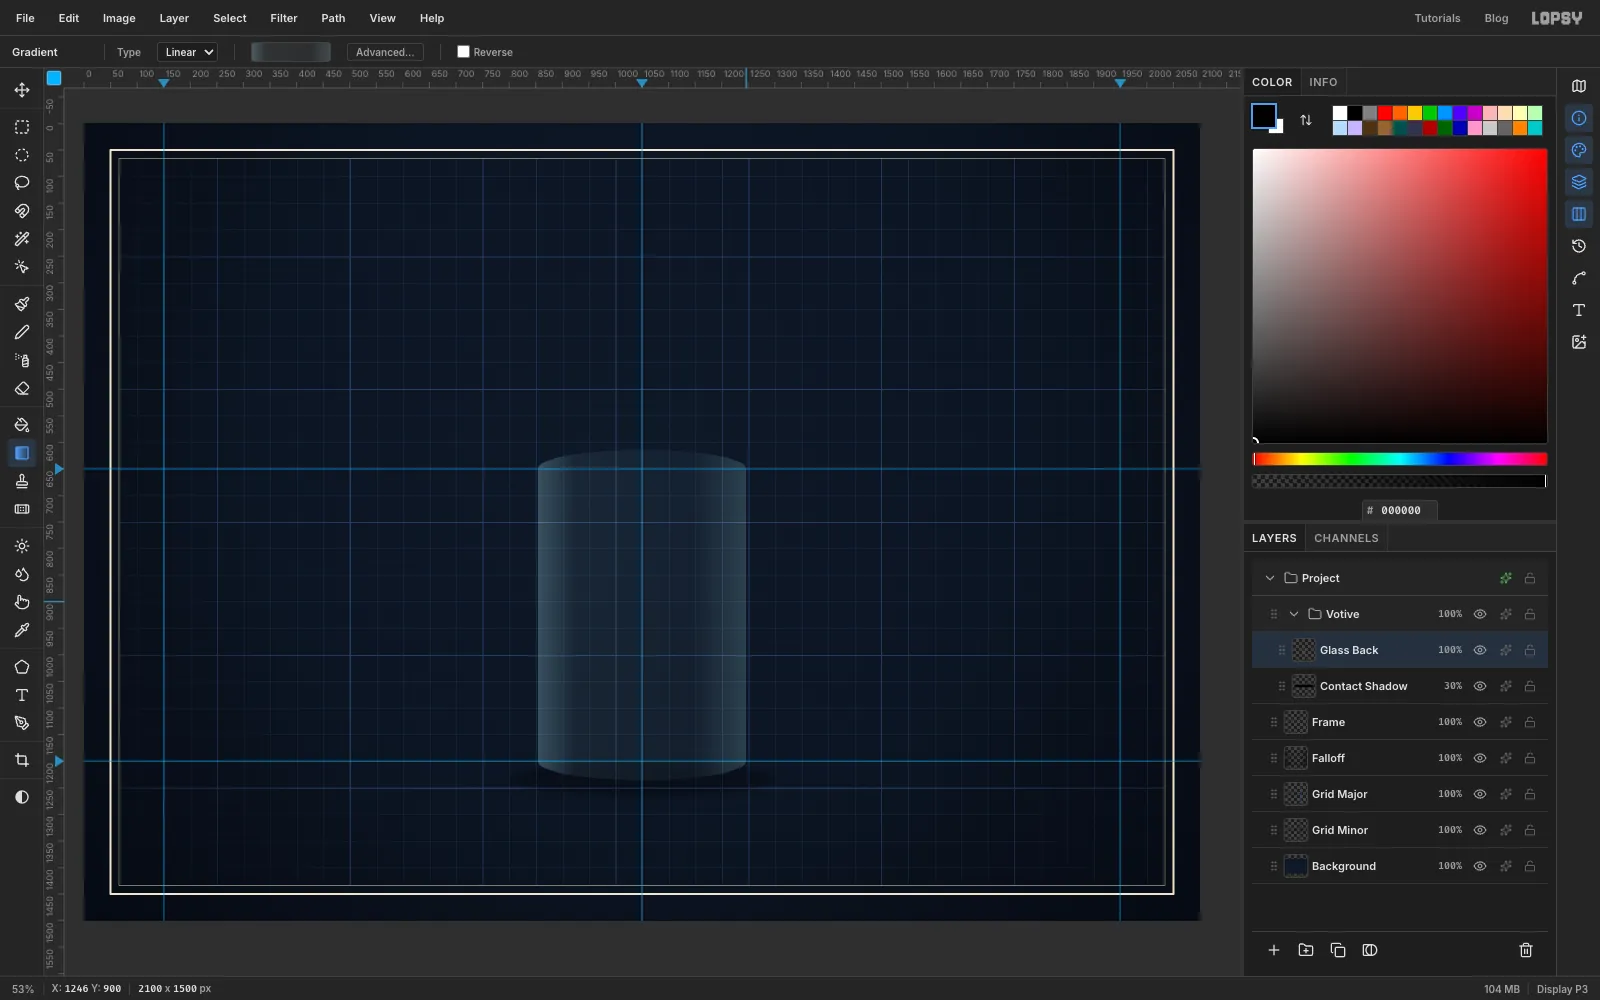Open the Filter menu
Image resolution: width=1600 pixels, height=1000 pixels.
[x=284, y=18]
